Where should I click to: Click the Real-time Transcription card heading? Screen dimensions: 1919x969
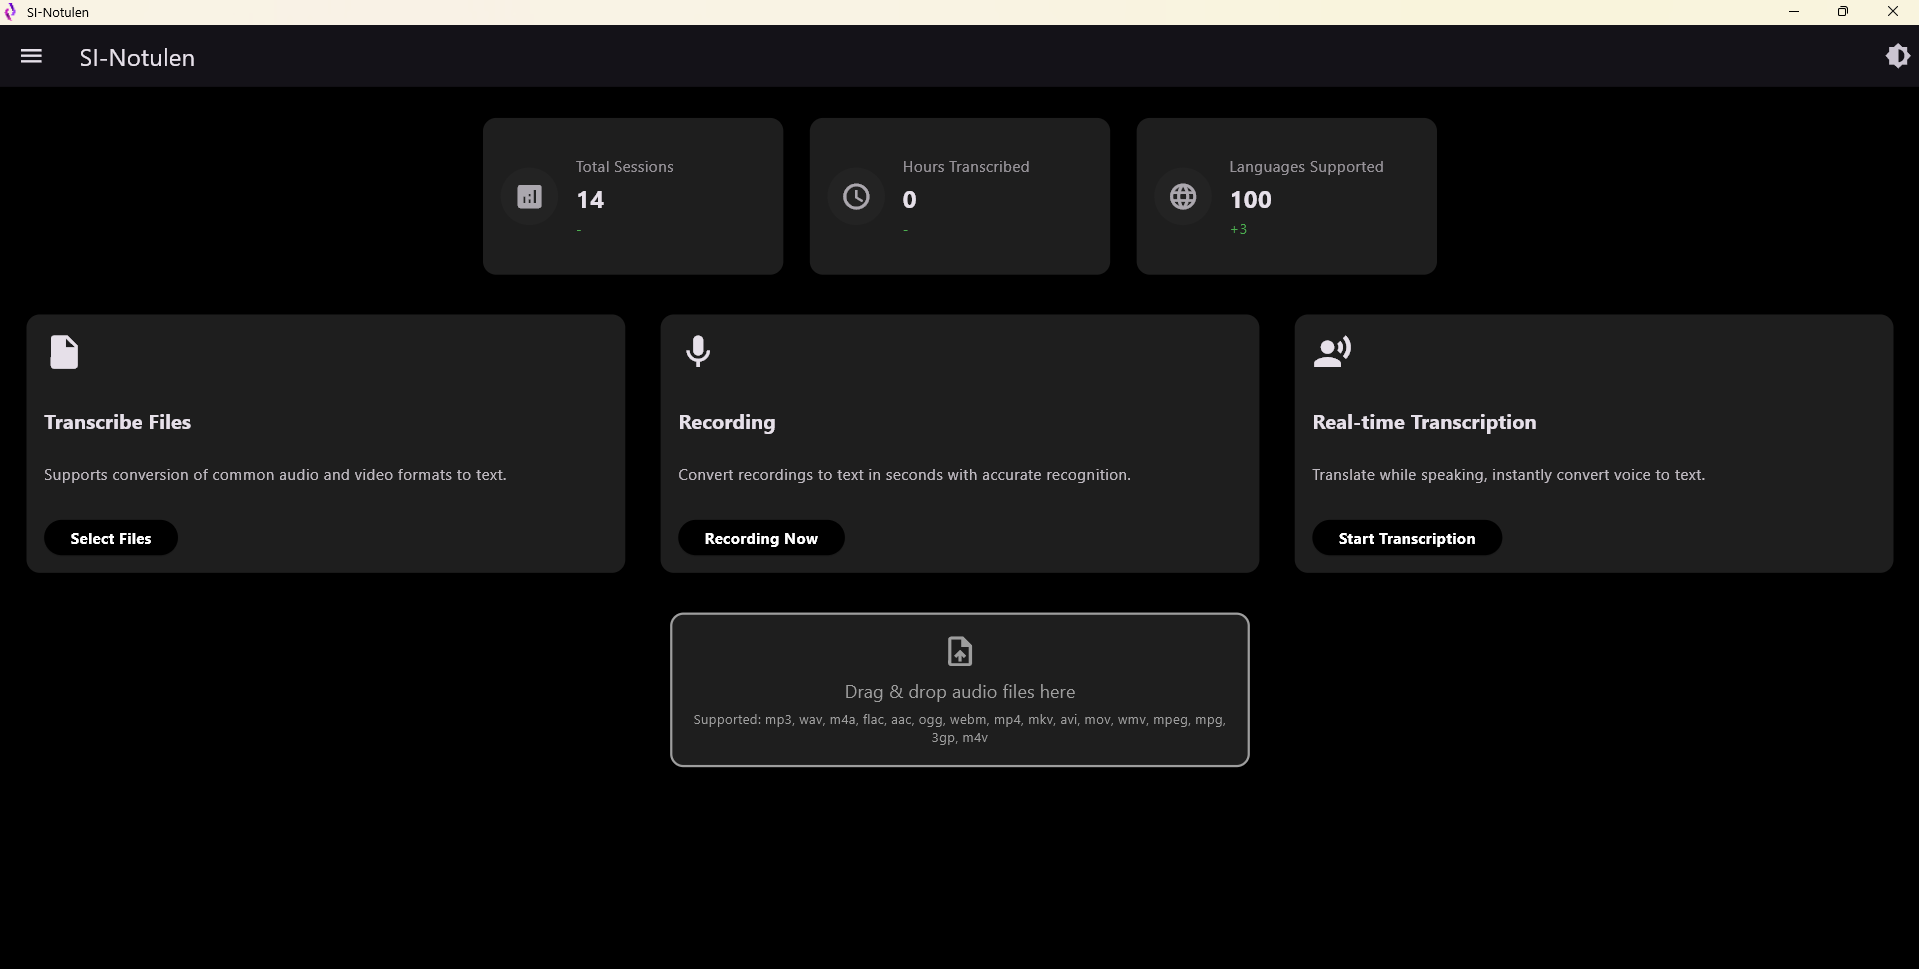1424,422
